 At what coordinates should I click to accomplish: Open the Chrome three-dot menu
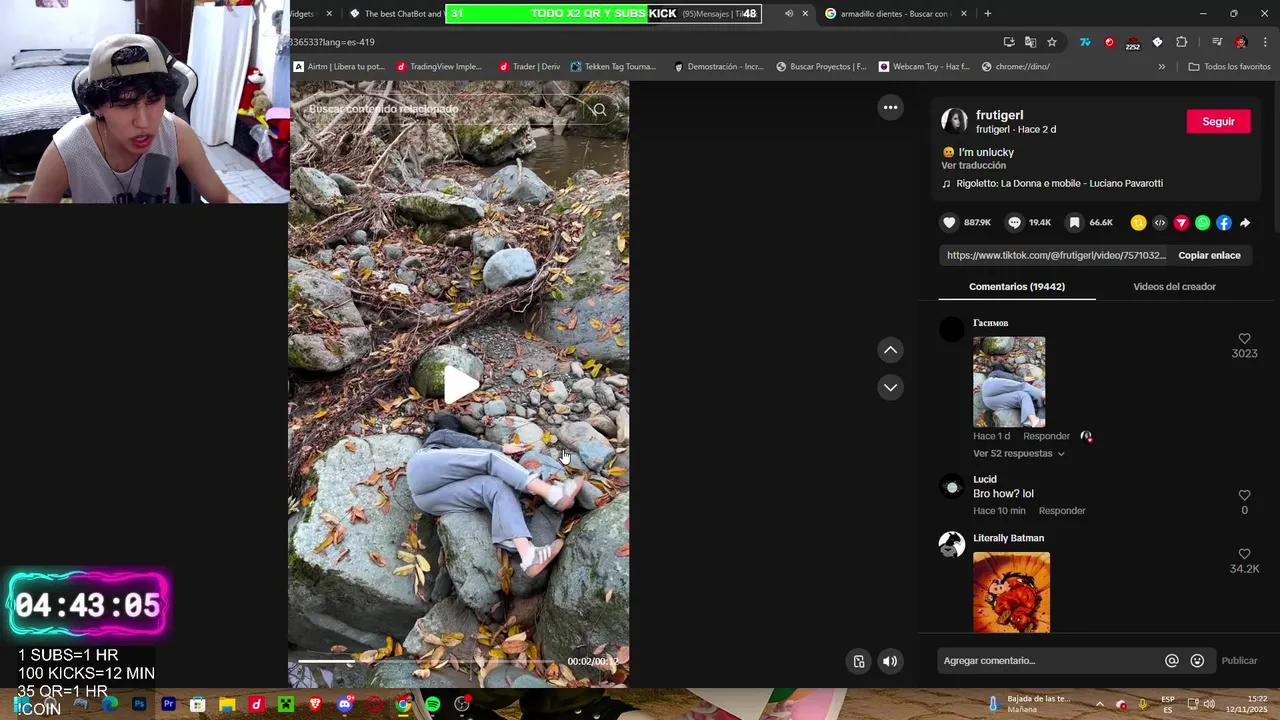coord(1265,42)
